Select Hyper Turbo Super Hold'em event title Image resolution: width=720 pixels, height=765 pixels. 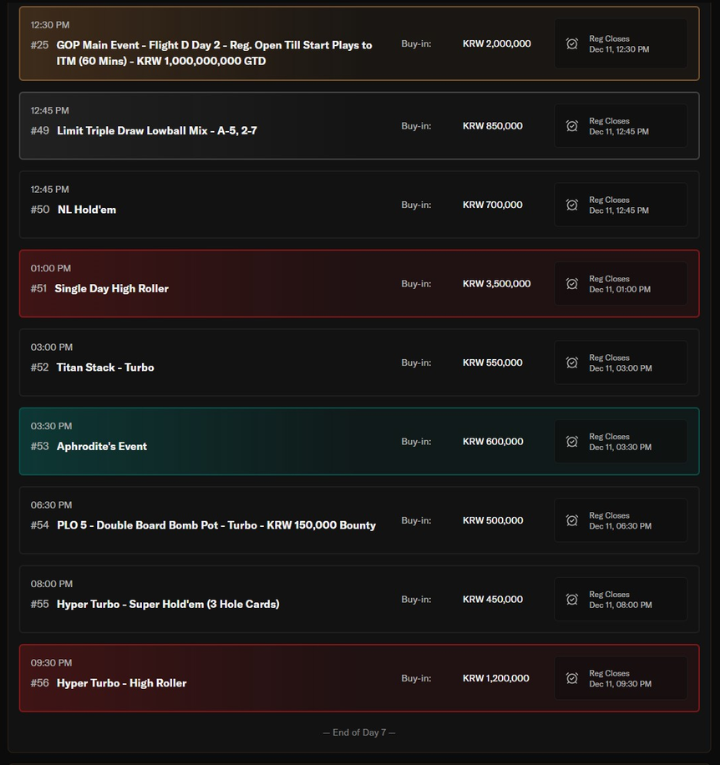click(x=167, y=604)
